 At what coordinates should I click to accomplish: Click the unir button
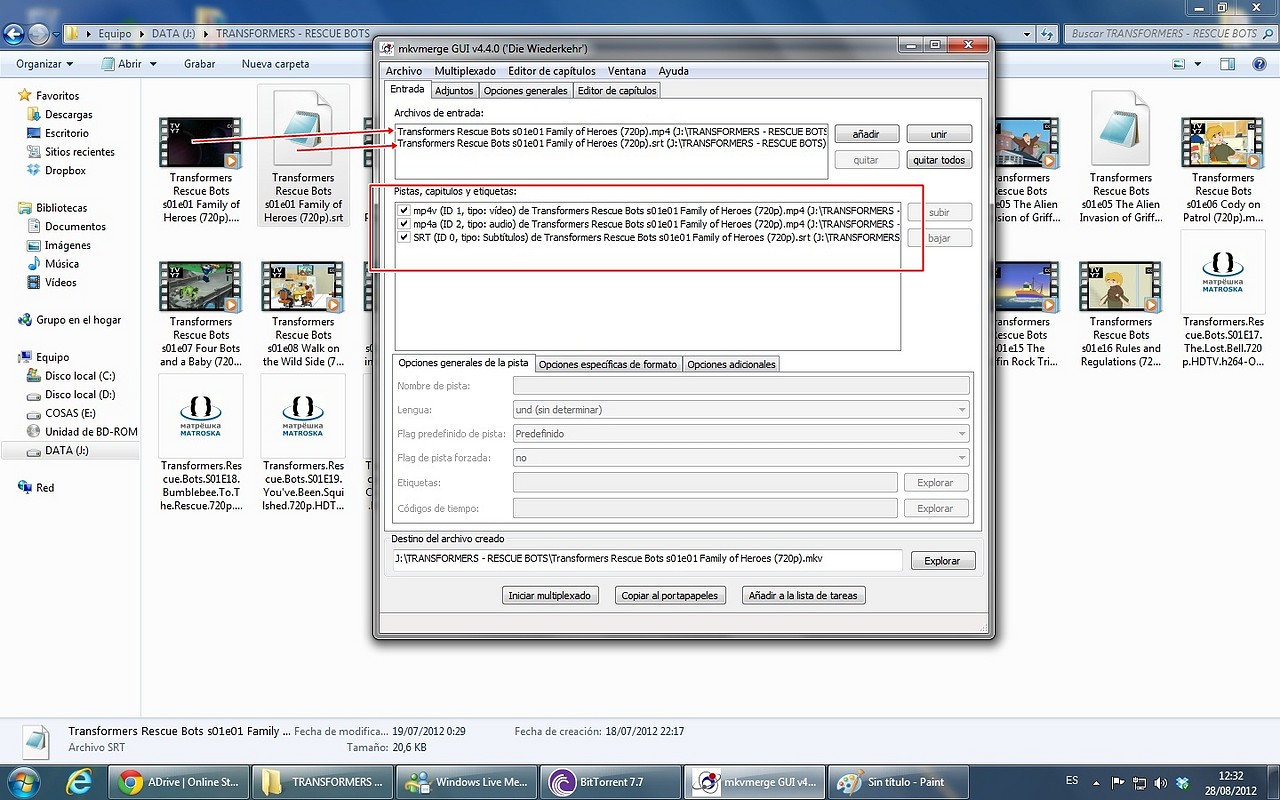pos(939,134)
